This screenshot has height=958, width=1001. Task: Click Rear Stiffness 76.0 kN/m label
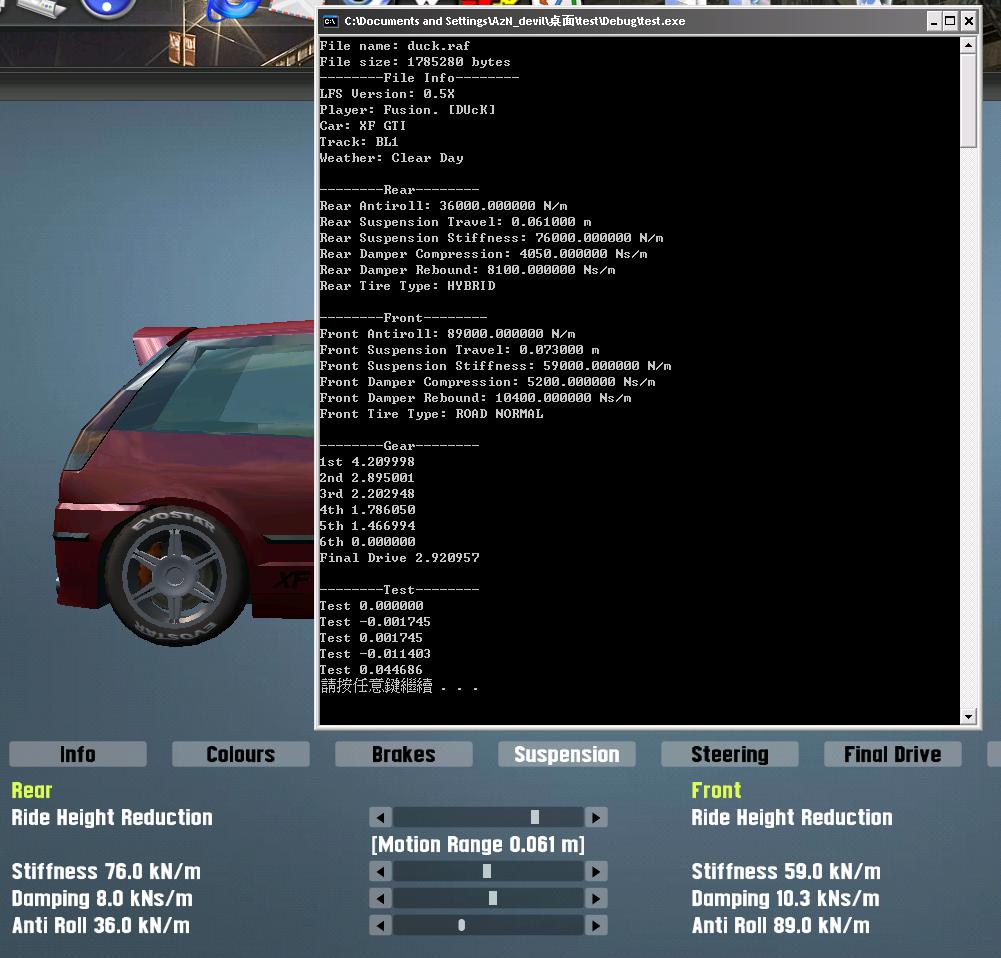point(106,871)
